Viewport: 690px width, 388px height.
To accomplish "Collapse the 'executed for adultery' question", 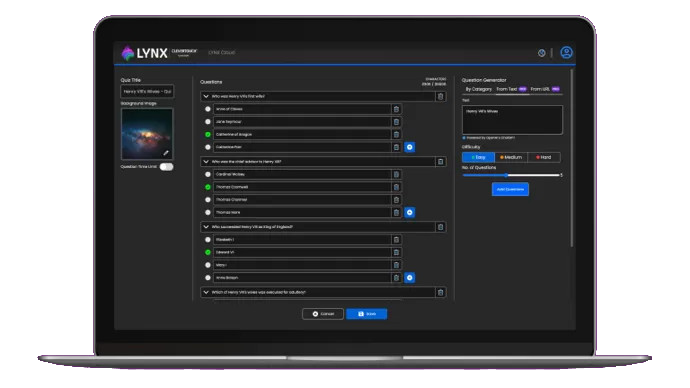I will coord(206,293).
